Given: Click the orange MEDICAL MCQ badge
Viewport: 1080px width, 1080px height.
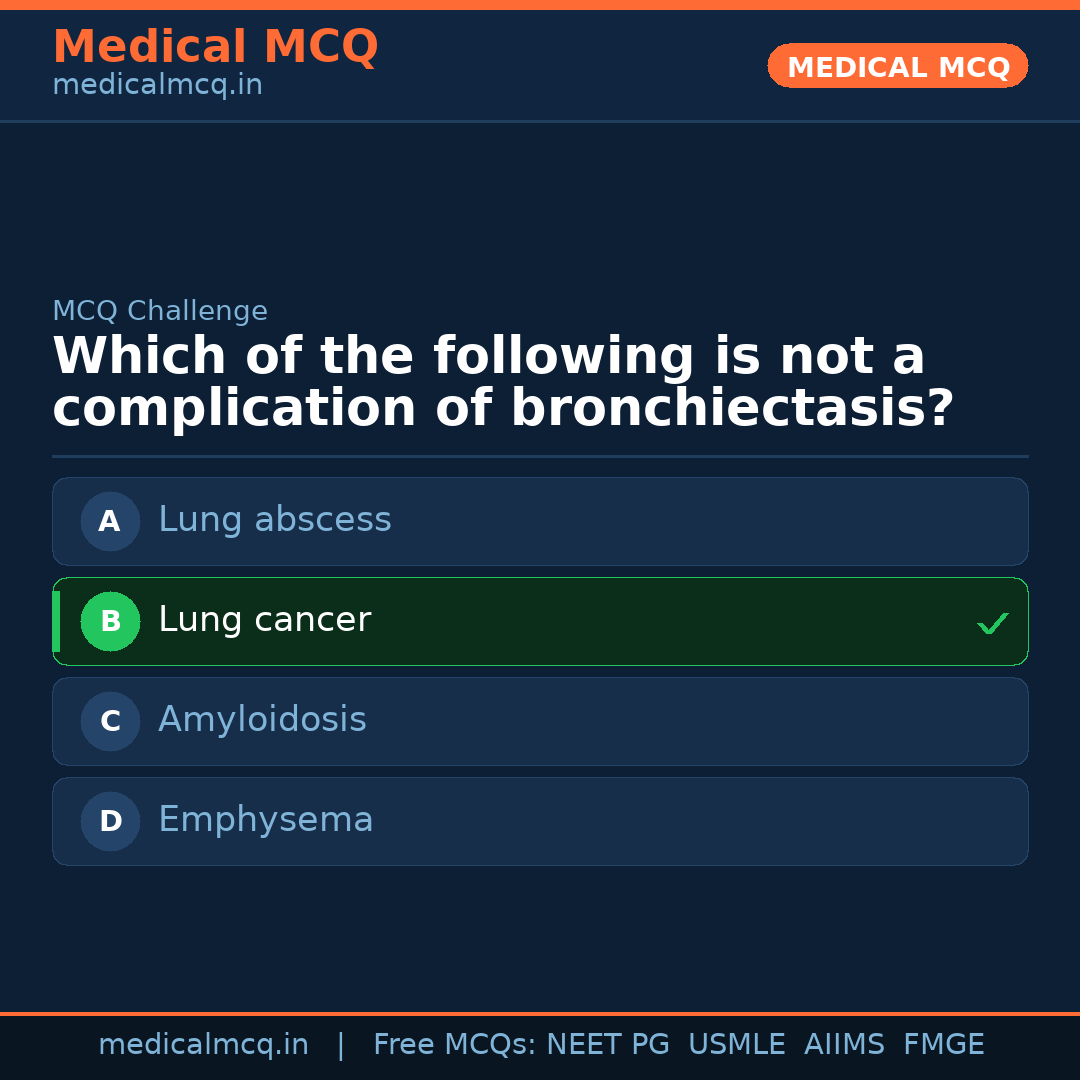Looking at the screenshot, I should tap(897, 66).
